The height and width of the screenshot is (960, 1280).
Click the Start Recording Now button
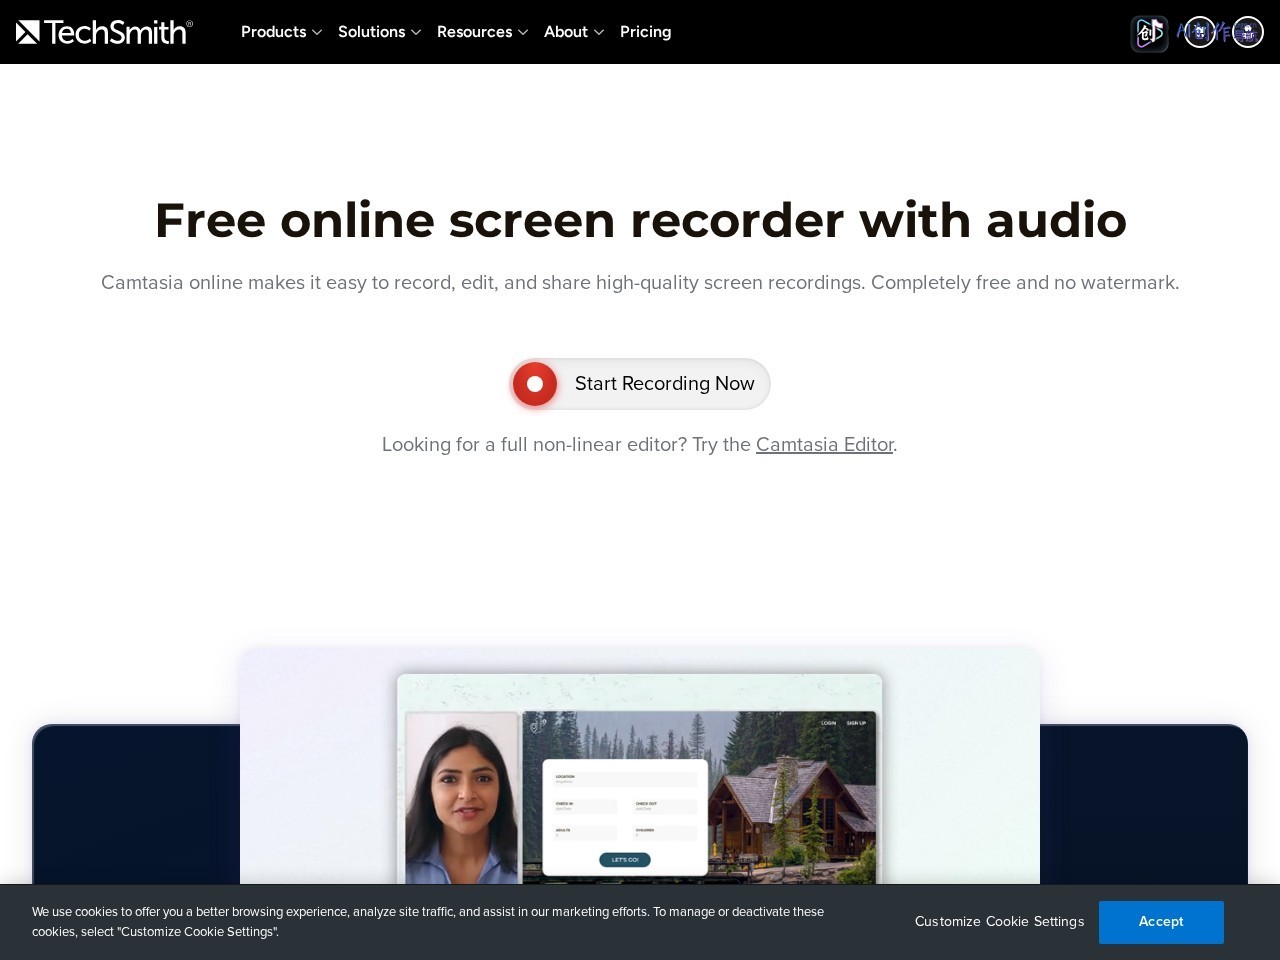[640, 384]
